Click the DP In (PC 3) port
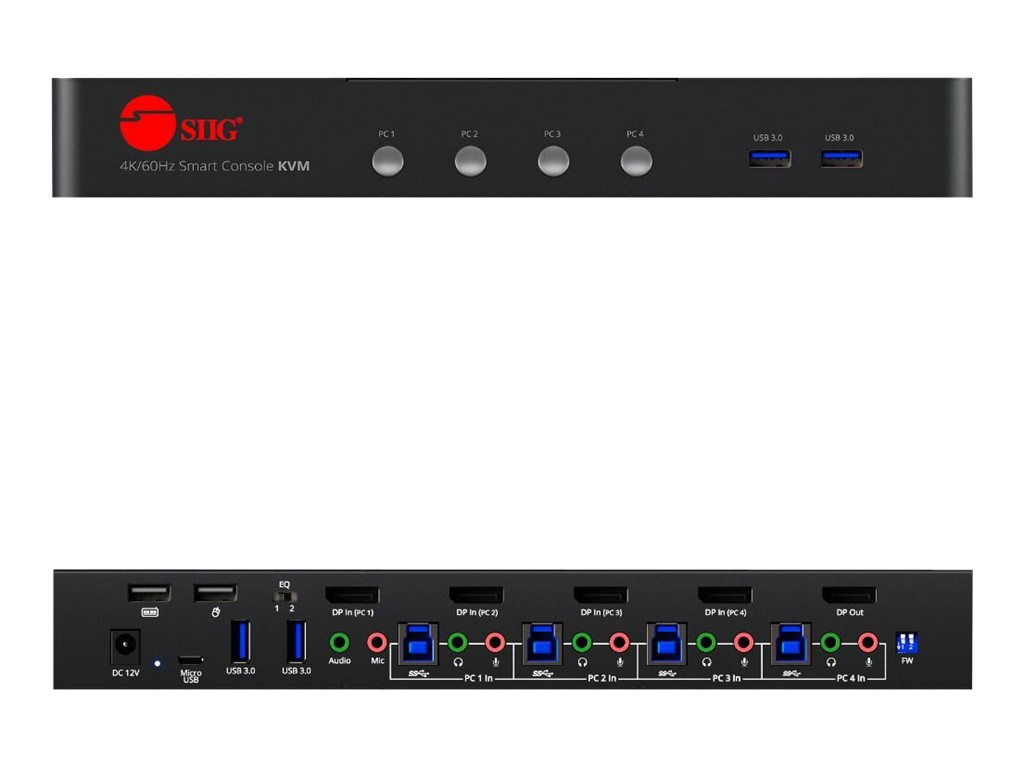 tap(601, 595)
